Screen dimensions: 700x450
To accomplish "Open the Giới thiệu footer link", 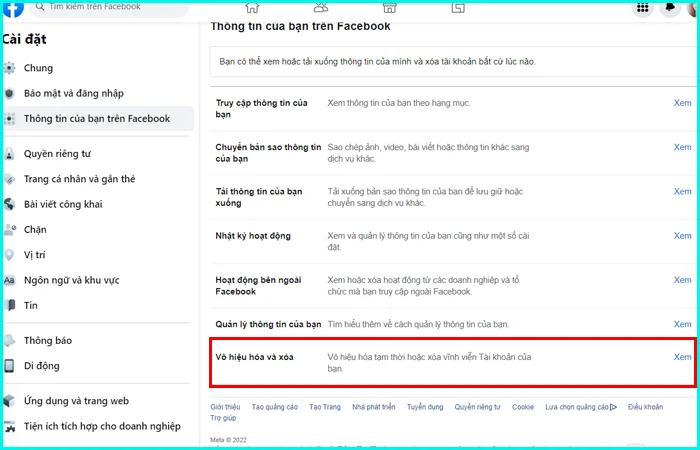I will coord(225,407).
